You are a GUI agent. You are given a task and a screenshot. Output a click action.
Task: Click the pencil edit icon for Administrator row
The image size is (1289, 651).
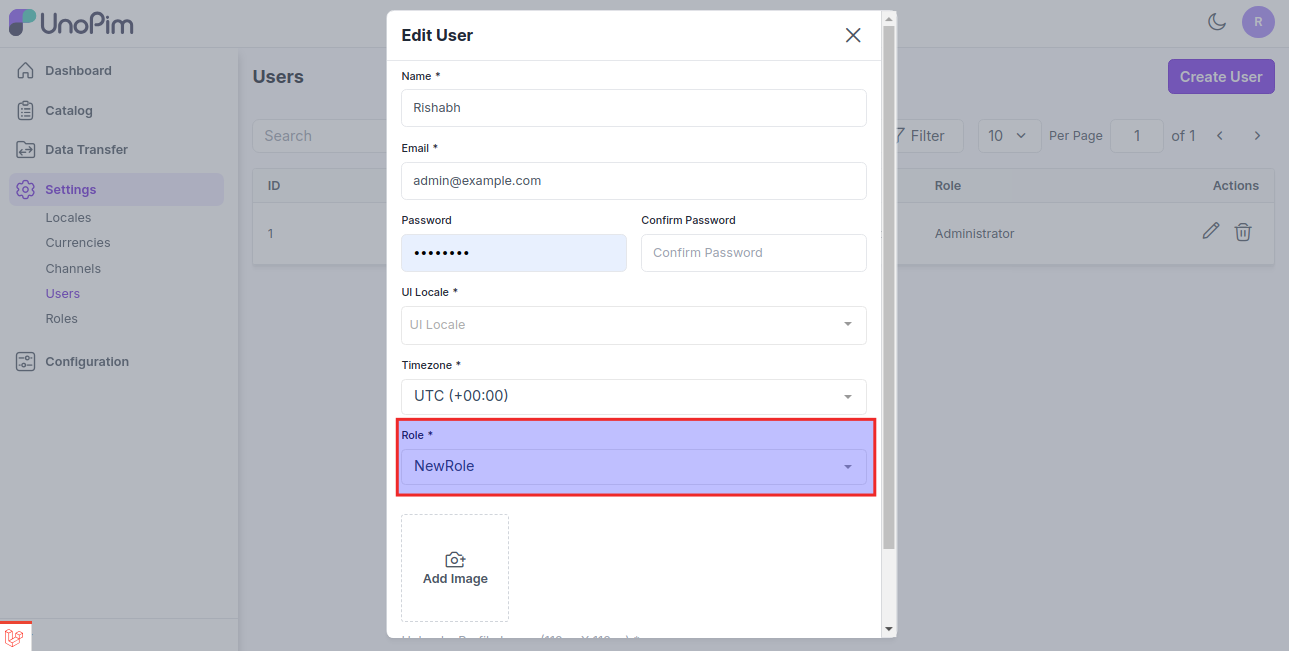click(x=1211, y=232)
